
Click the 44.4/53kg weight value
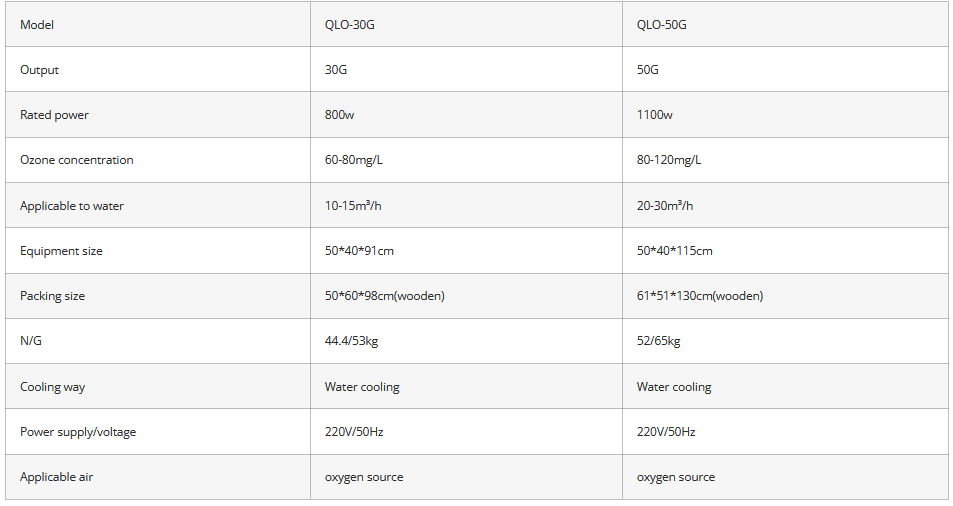point(352,341)
